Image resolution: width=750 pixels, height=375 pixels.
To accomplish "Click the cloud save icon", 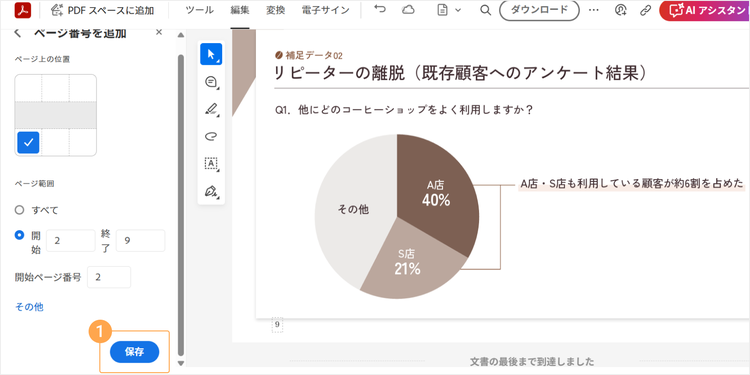I will (x=408, y=10).
